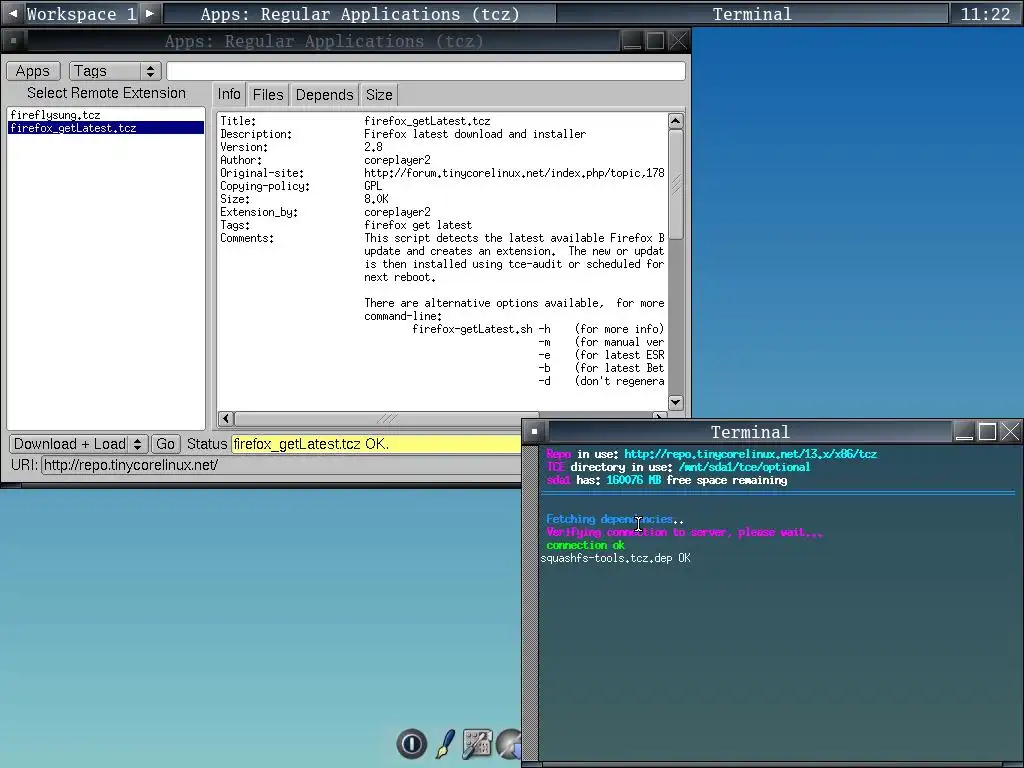This screenshot has width=1024, height=768.
Task: Select firefox_getLatest.tcz in extension list
Action: [106, 128]
